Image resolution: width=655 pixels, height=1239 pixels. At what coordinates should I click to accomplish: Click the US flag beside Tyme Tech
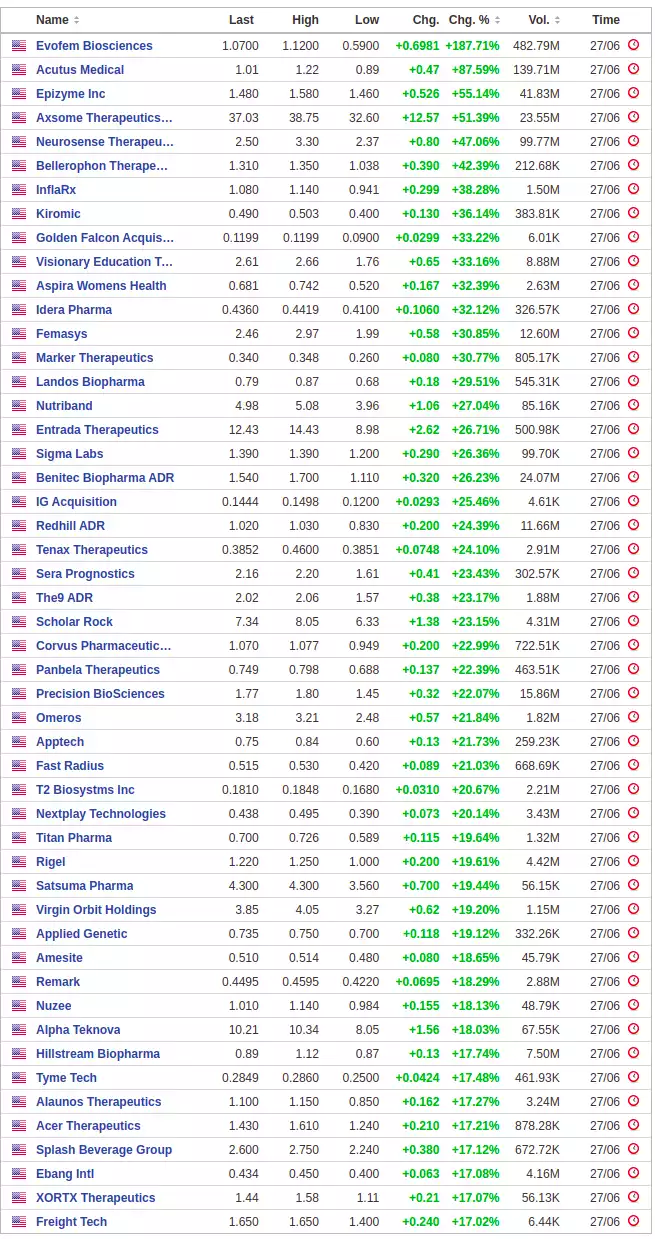point(19,1078)
